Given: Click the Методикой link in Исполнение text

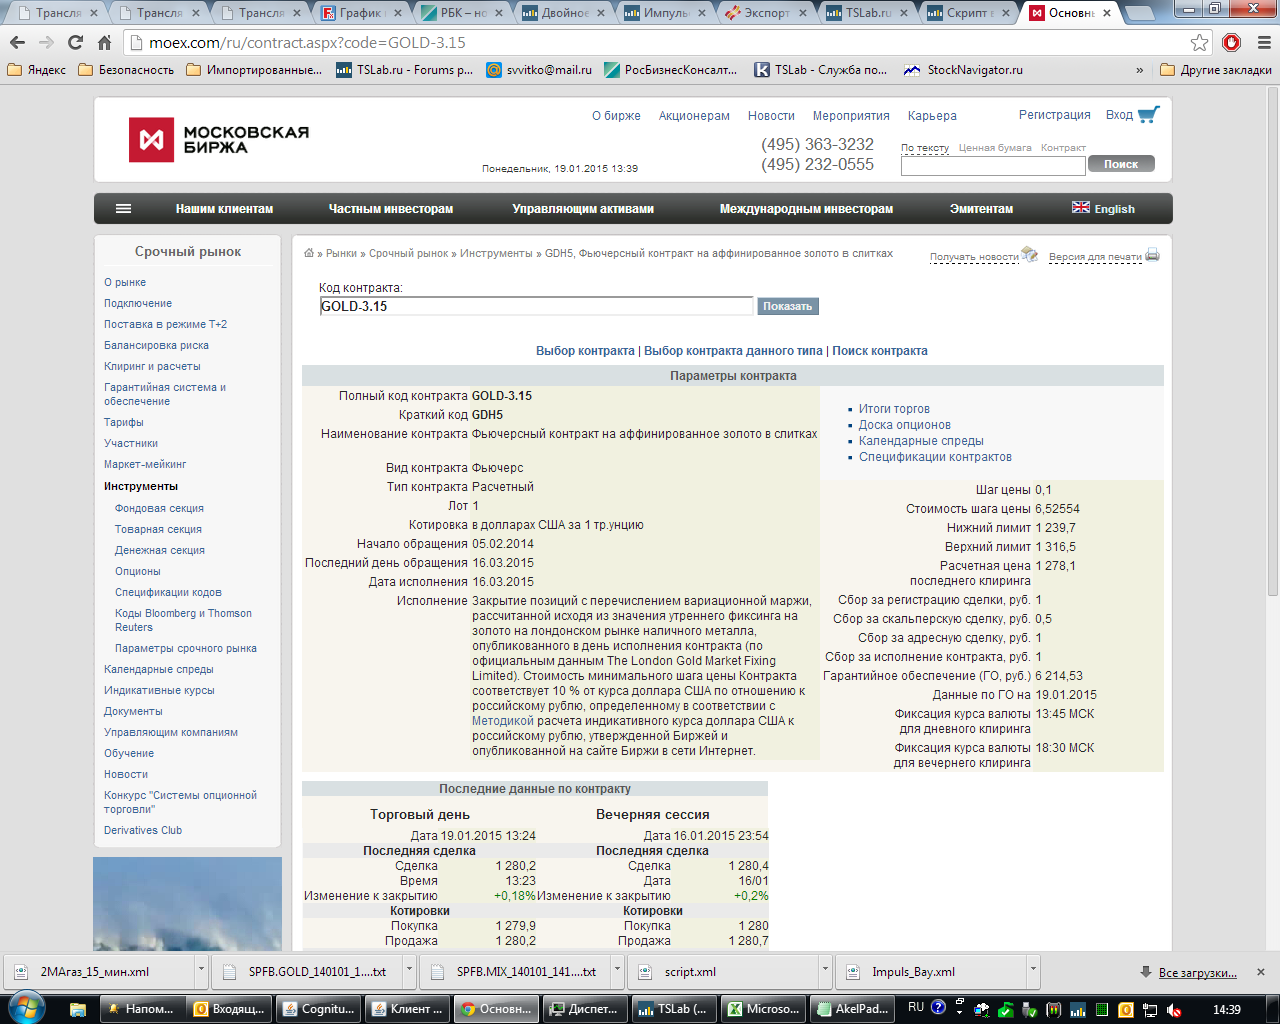Looking at the screenshot, I should (503, 721).
